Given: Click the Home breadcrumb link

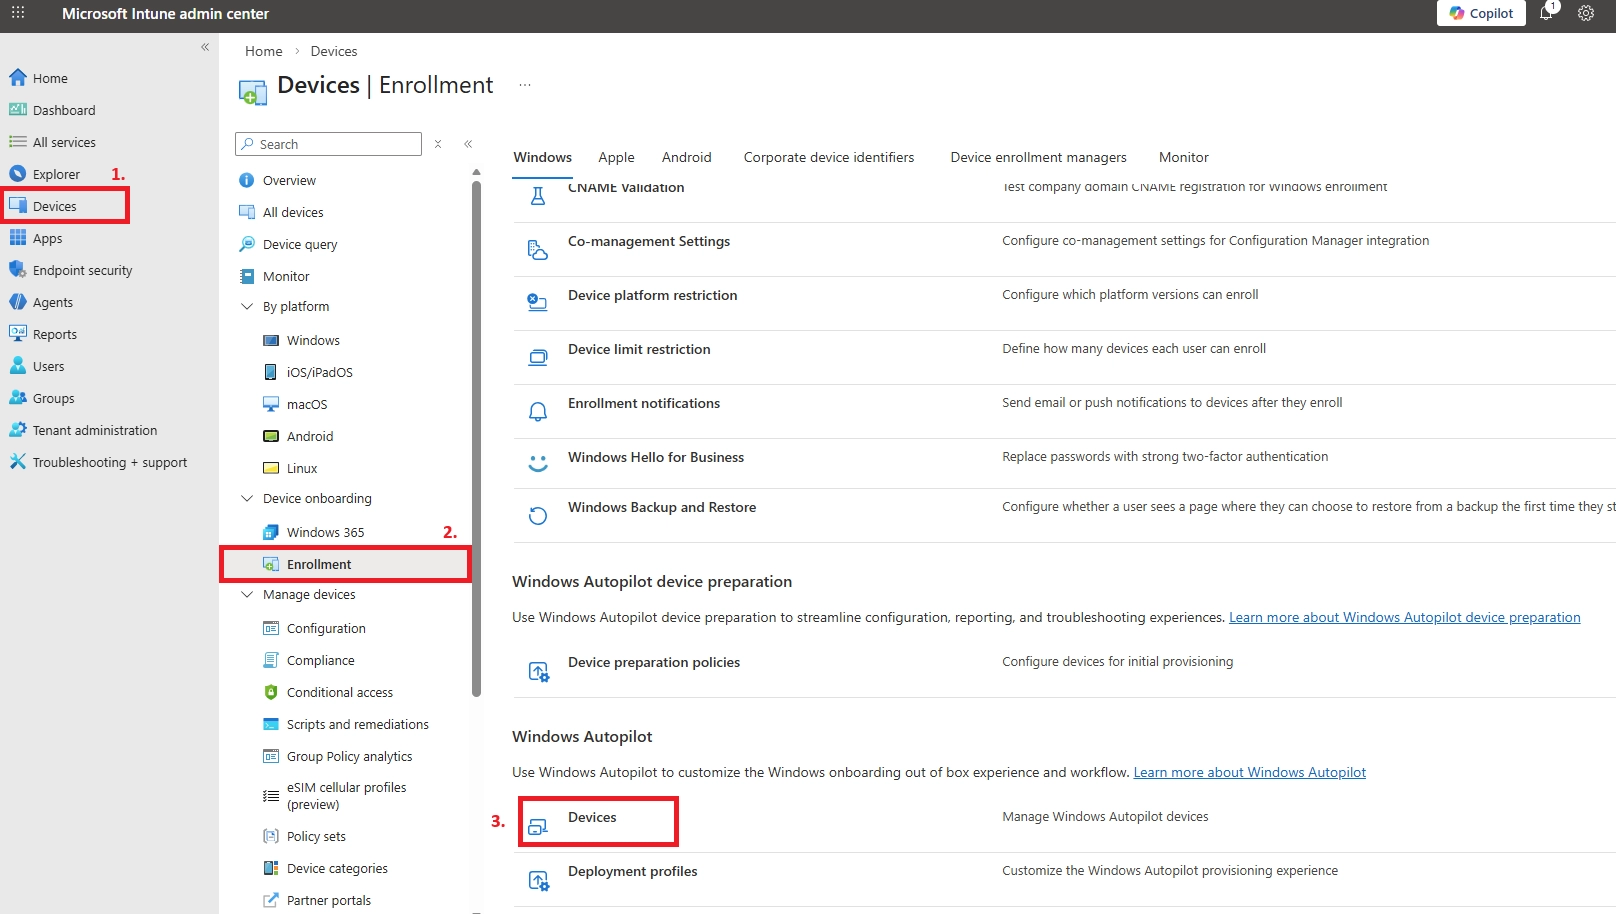Looking at the screenshot, I should click(263, 50).
